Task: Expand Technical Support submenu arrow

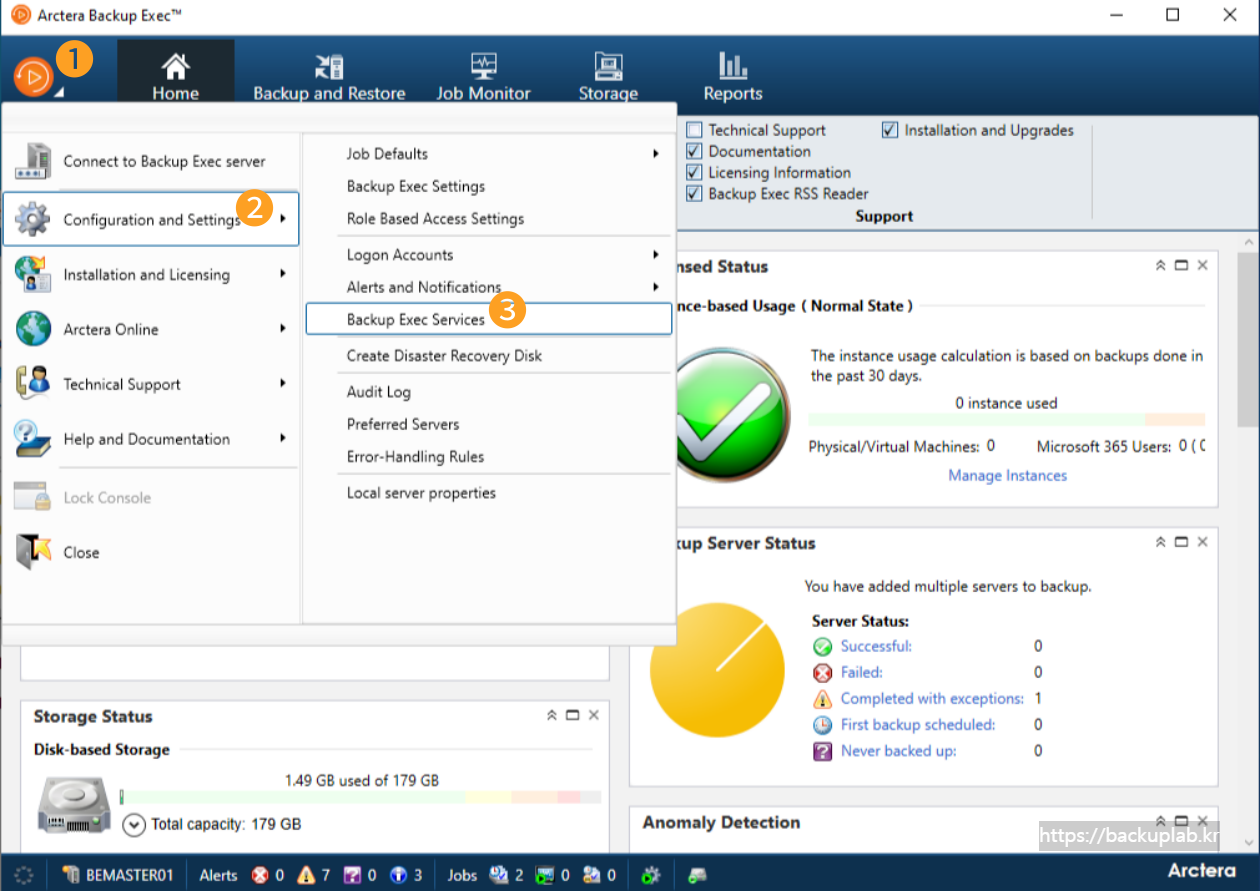Action: click(284, 384)
